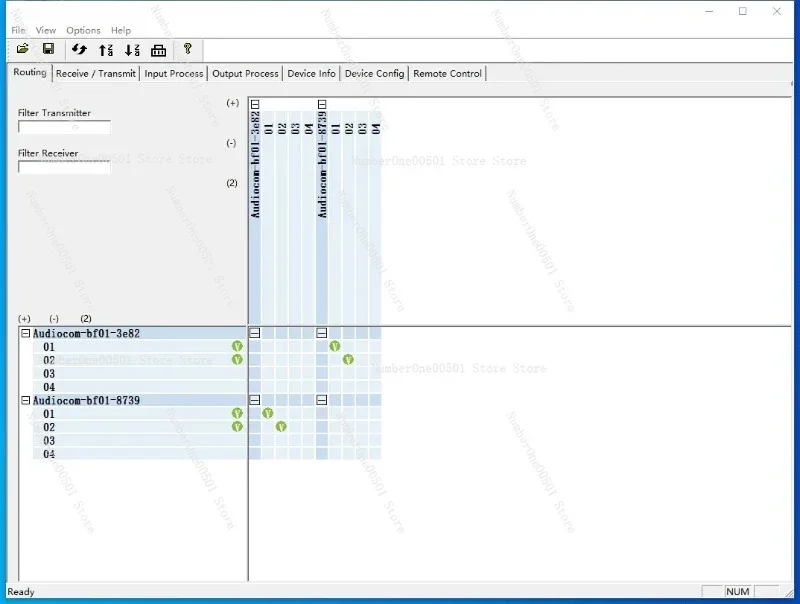Collapse the Audiocom-bf01-3e82 receiver tree node
Viewport: 800px width, 604px height.
25,333
